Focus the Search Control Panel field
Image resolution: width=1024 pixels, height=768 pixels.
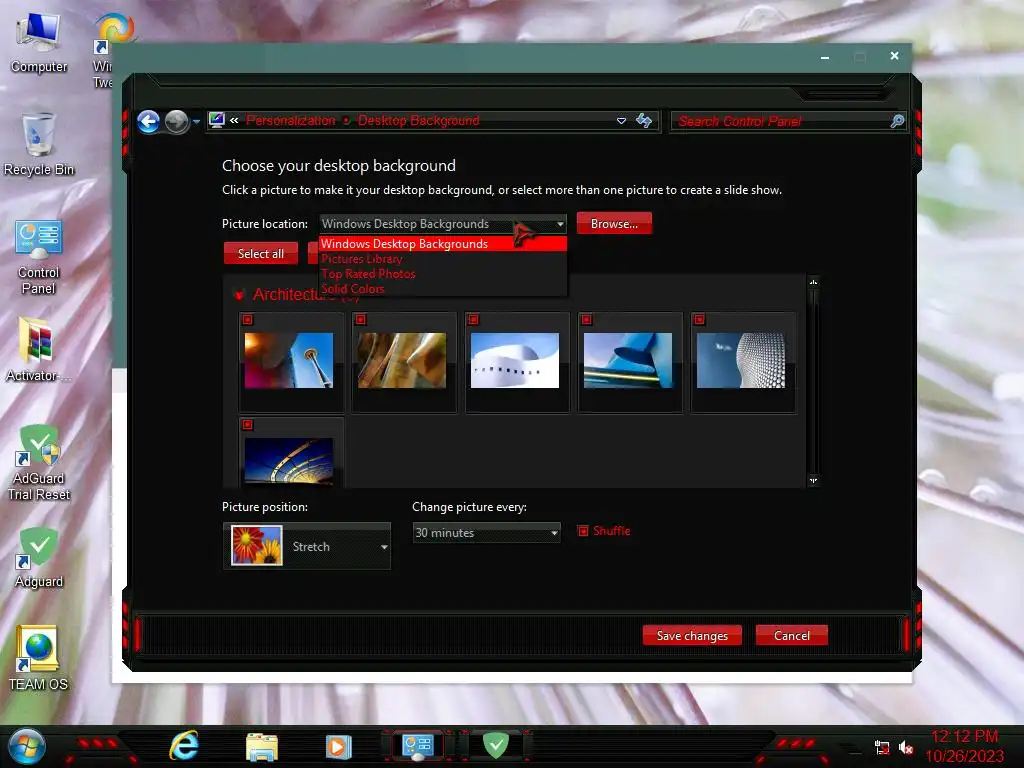tap(781, 121)
